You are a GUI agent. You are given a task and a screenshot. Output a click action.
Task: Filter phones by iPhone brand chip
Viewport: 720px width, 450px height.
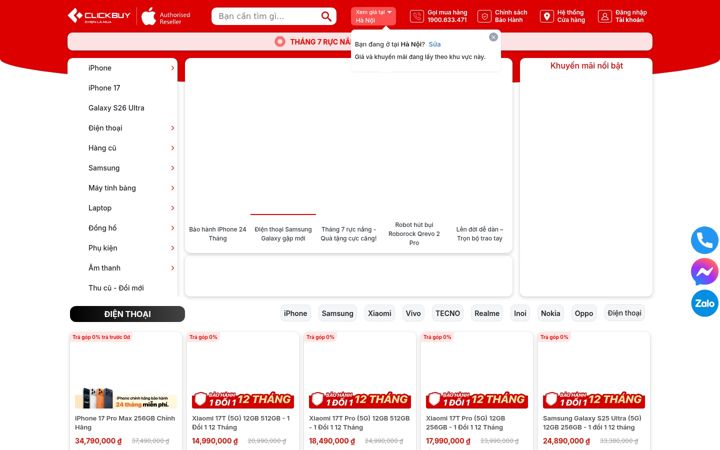pos(295,313)
